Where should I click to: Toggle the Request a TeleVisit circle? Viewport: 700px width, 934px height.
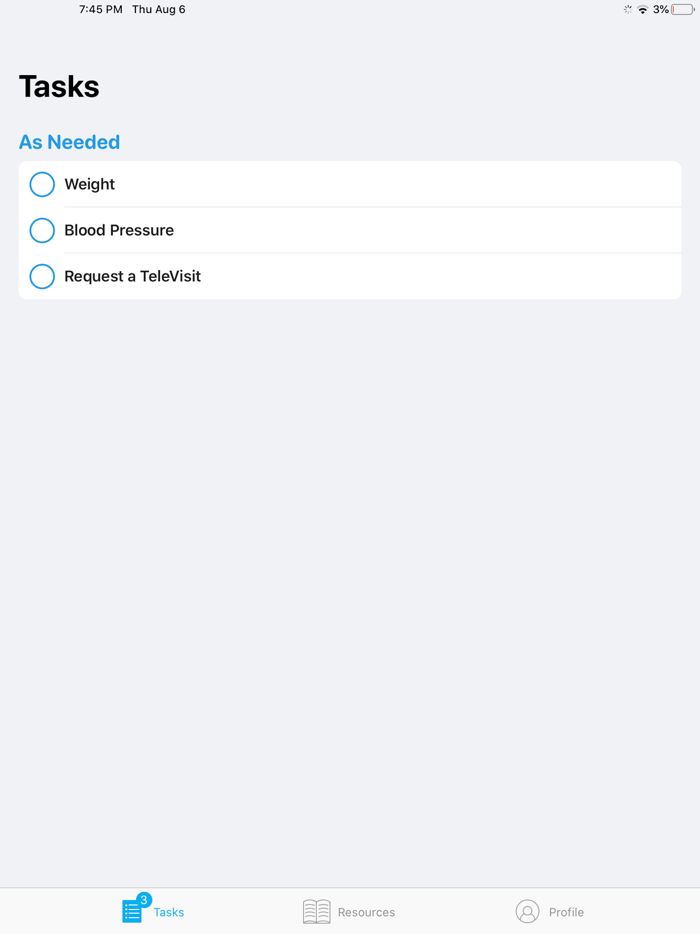click(42, 276)
